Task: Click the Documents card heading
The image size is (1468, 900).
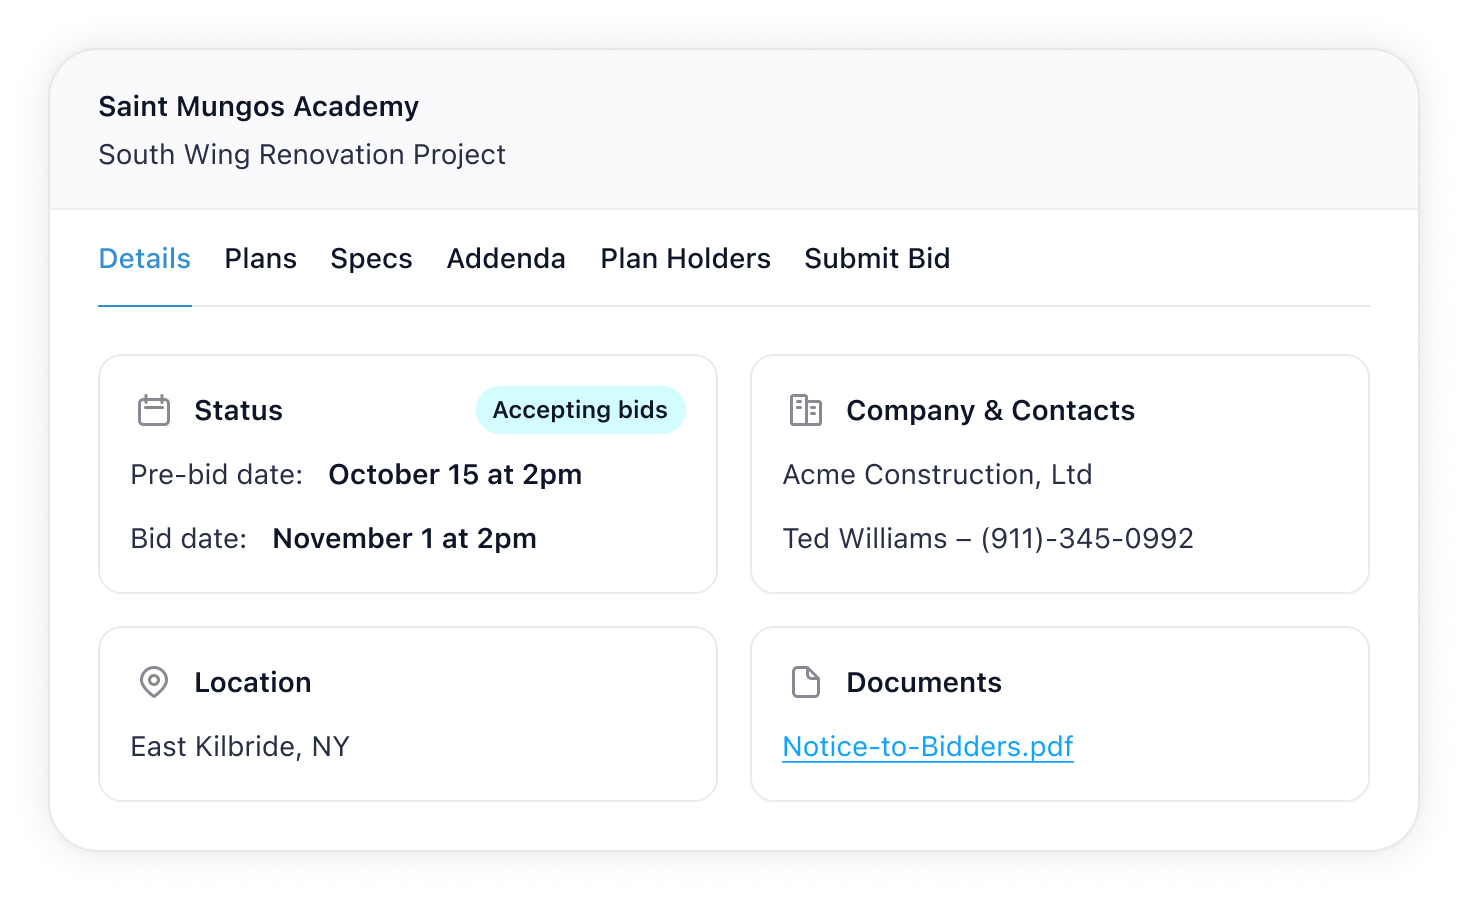Action: (x=924, y=682)
